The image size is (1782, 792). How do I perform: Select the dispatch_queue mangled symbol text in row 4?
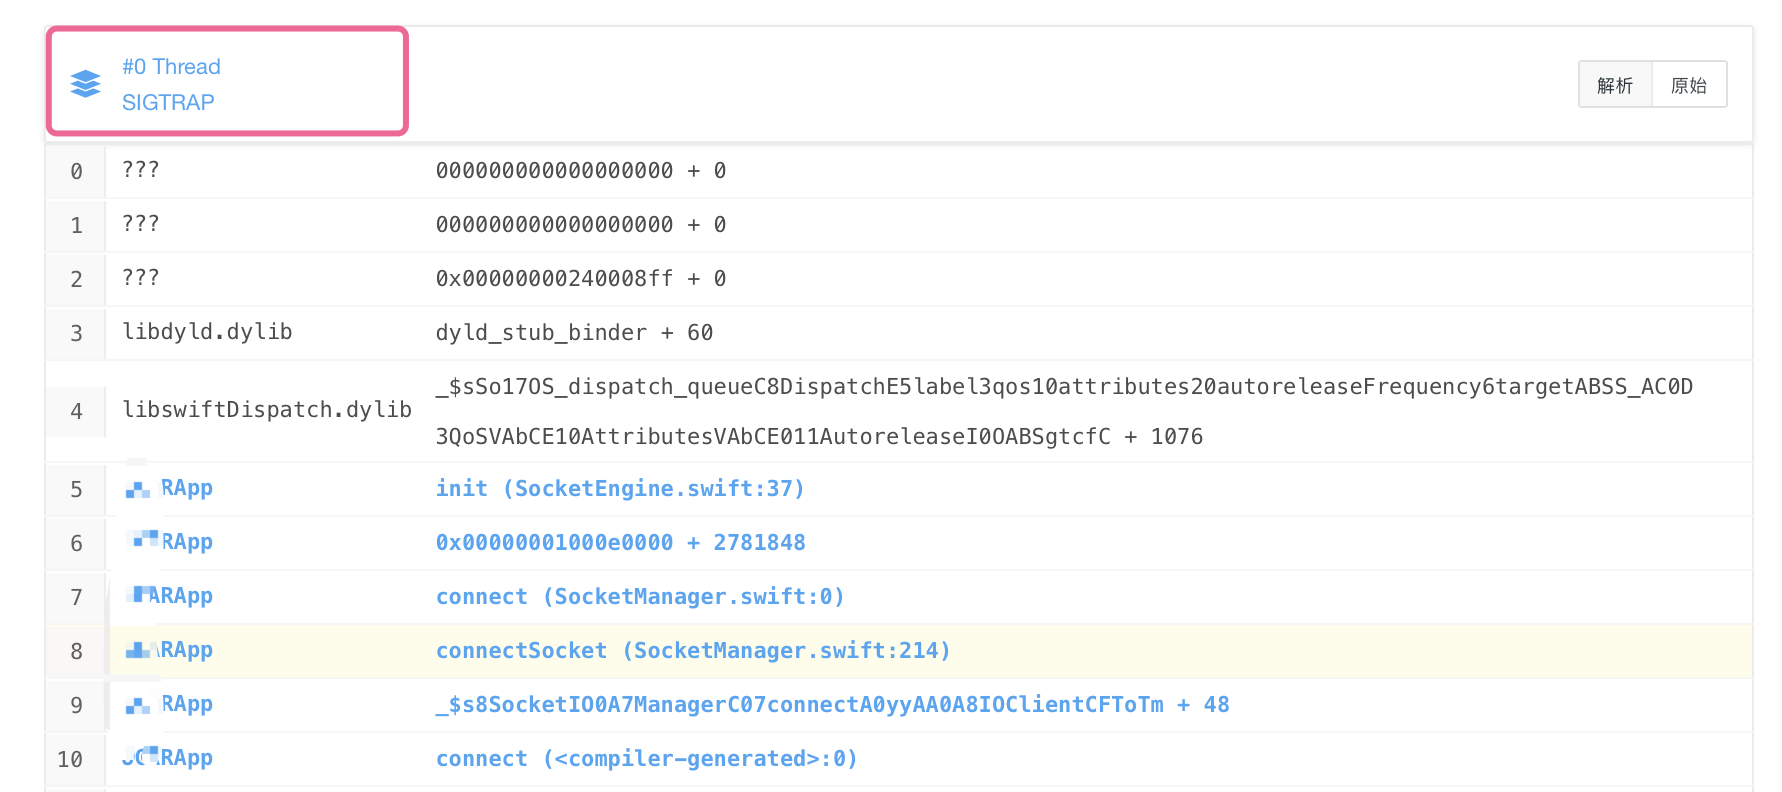point(1064,411)
